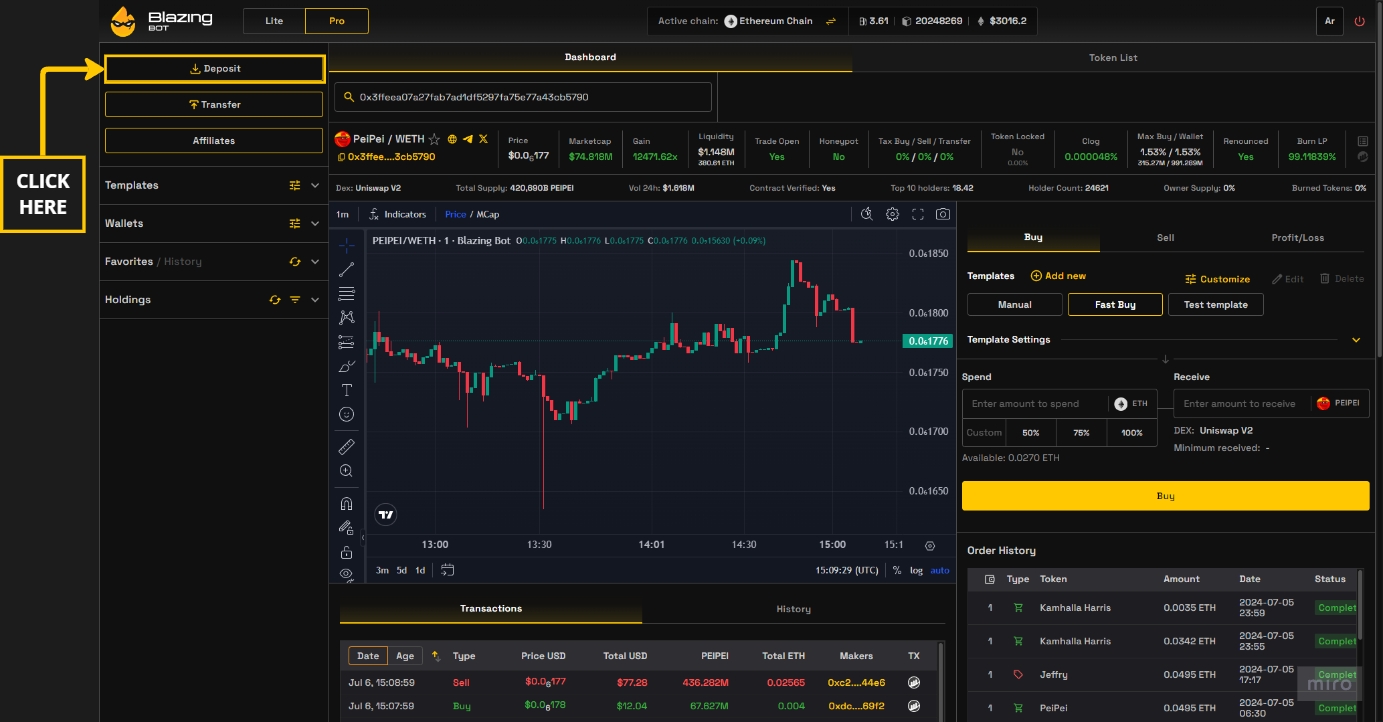Expand the Wallets section chevron
The height and width of the screenshot is (722, 1383).
[315, 223]
